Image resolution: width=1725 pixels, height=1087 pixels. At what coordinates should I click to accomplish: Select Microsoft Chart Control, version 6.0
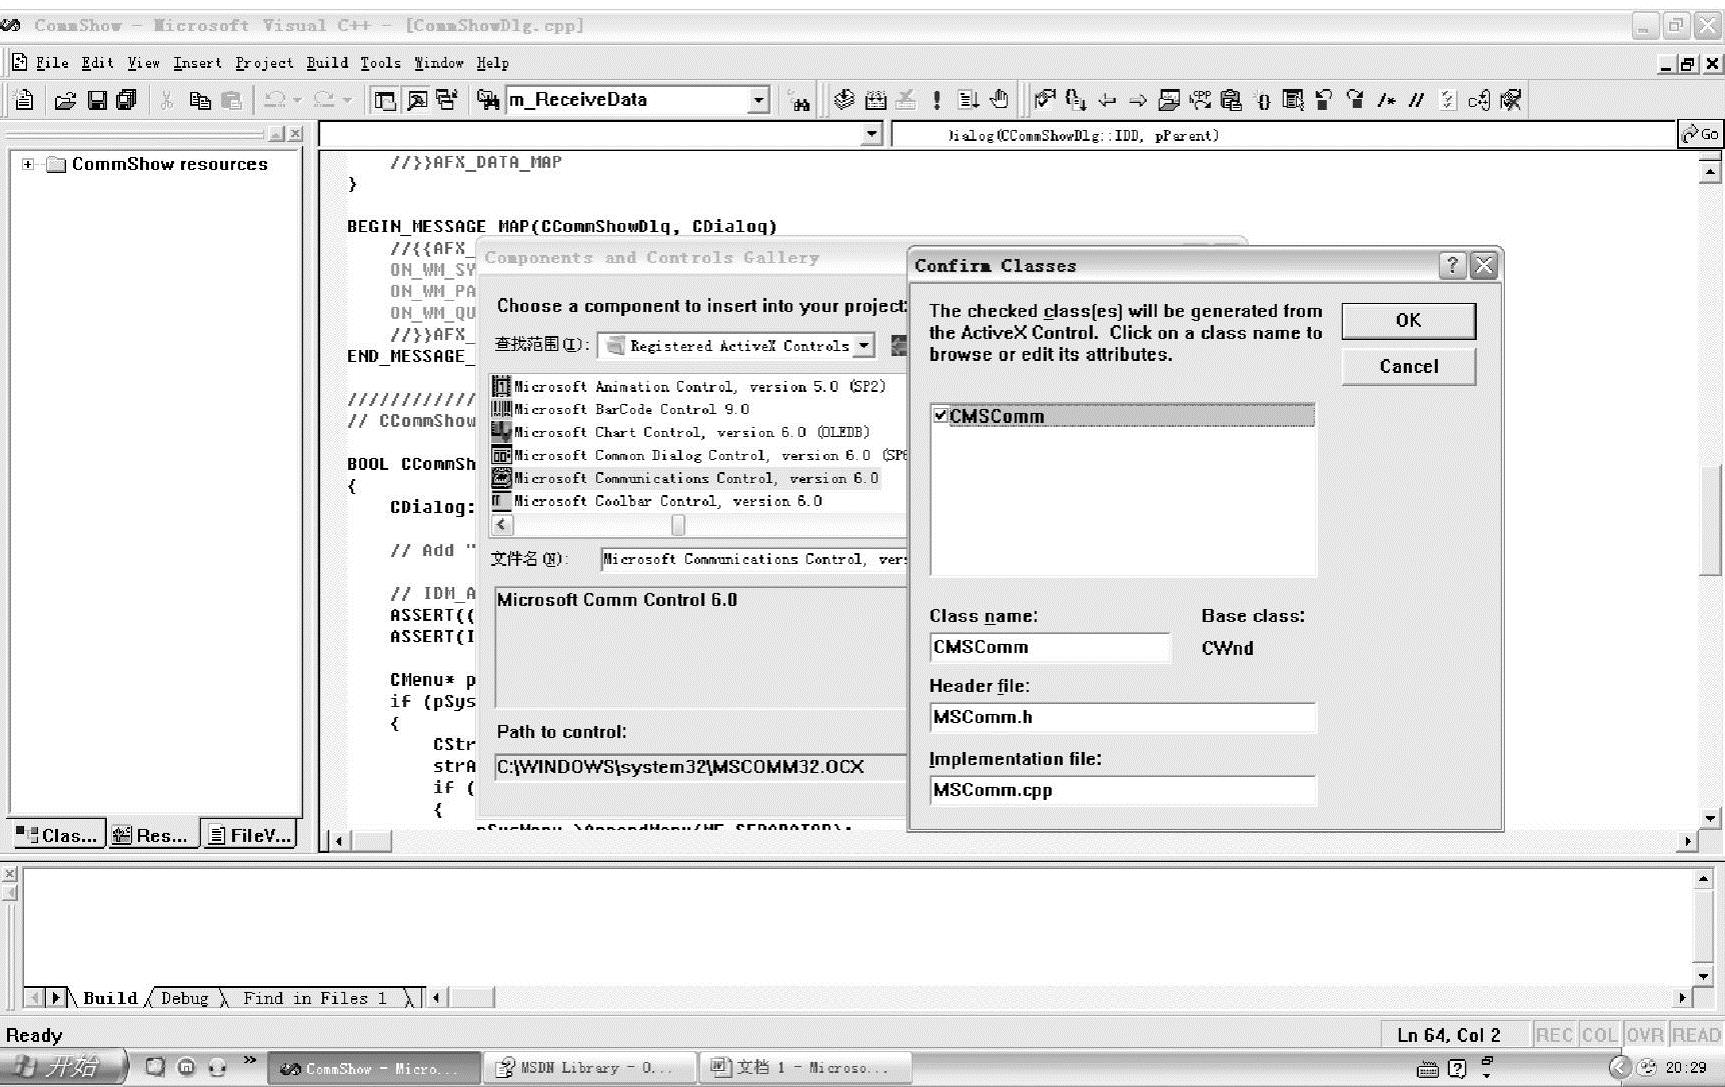(x=692, y=433)
